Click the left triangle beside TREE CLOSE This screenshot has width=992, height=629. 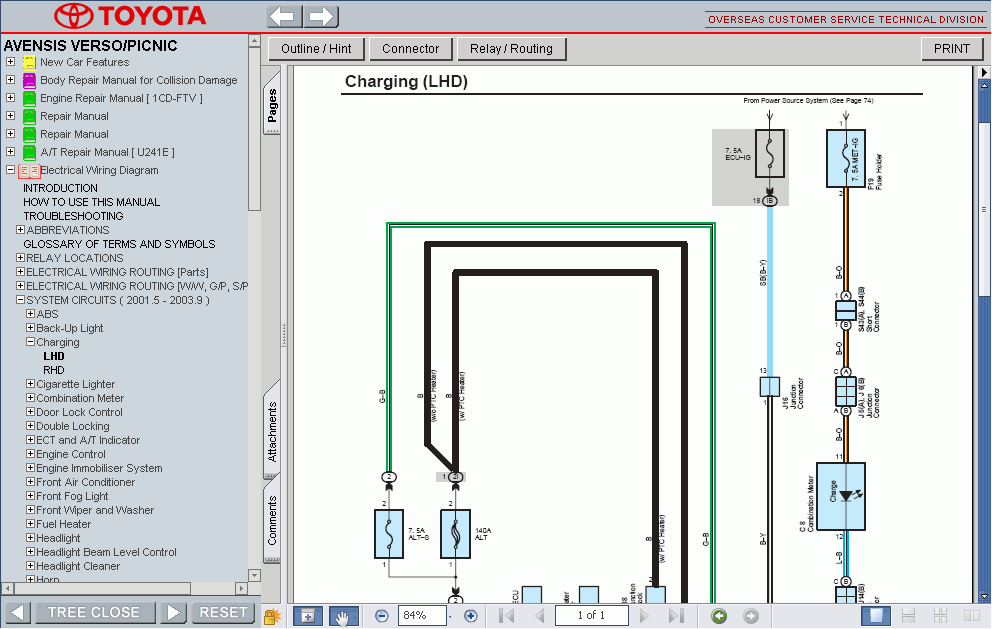[x=18, y=613]
